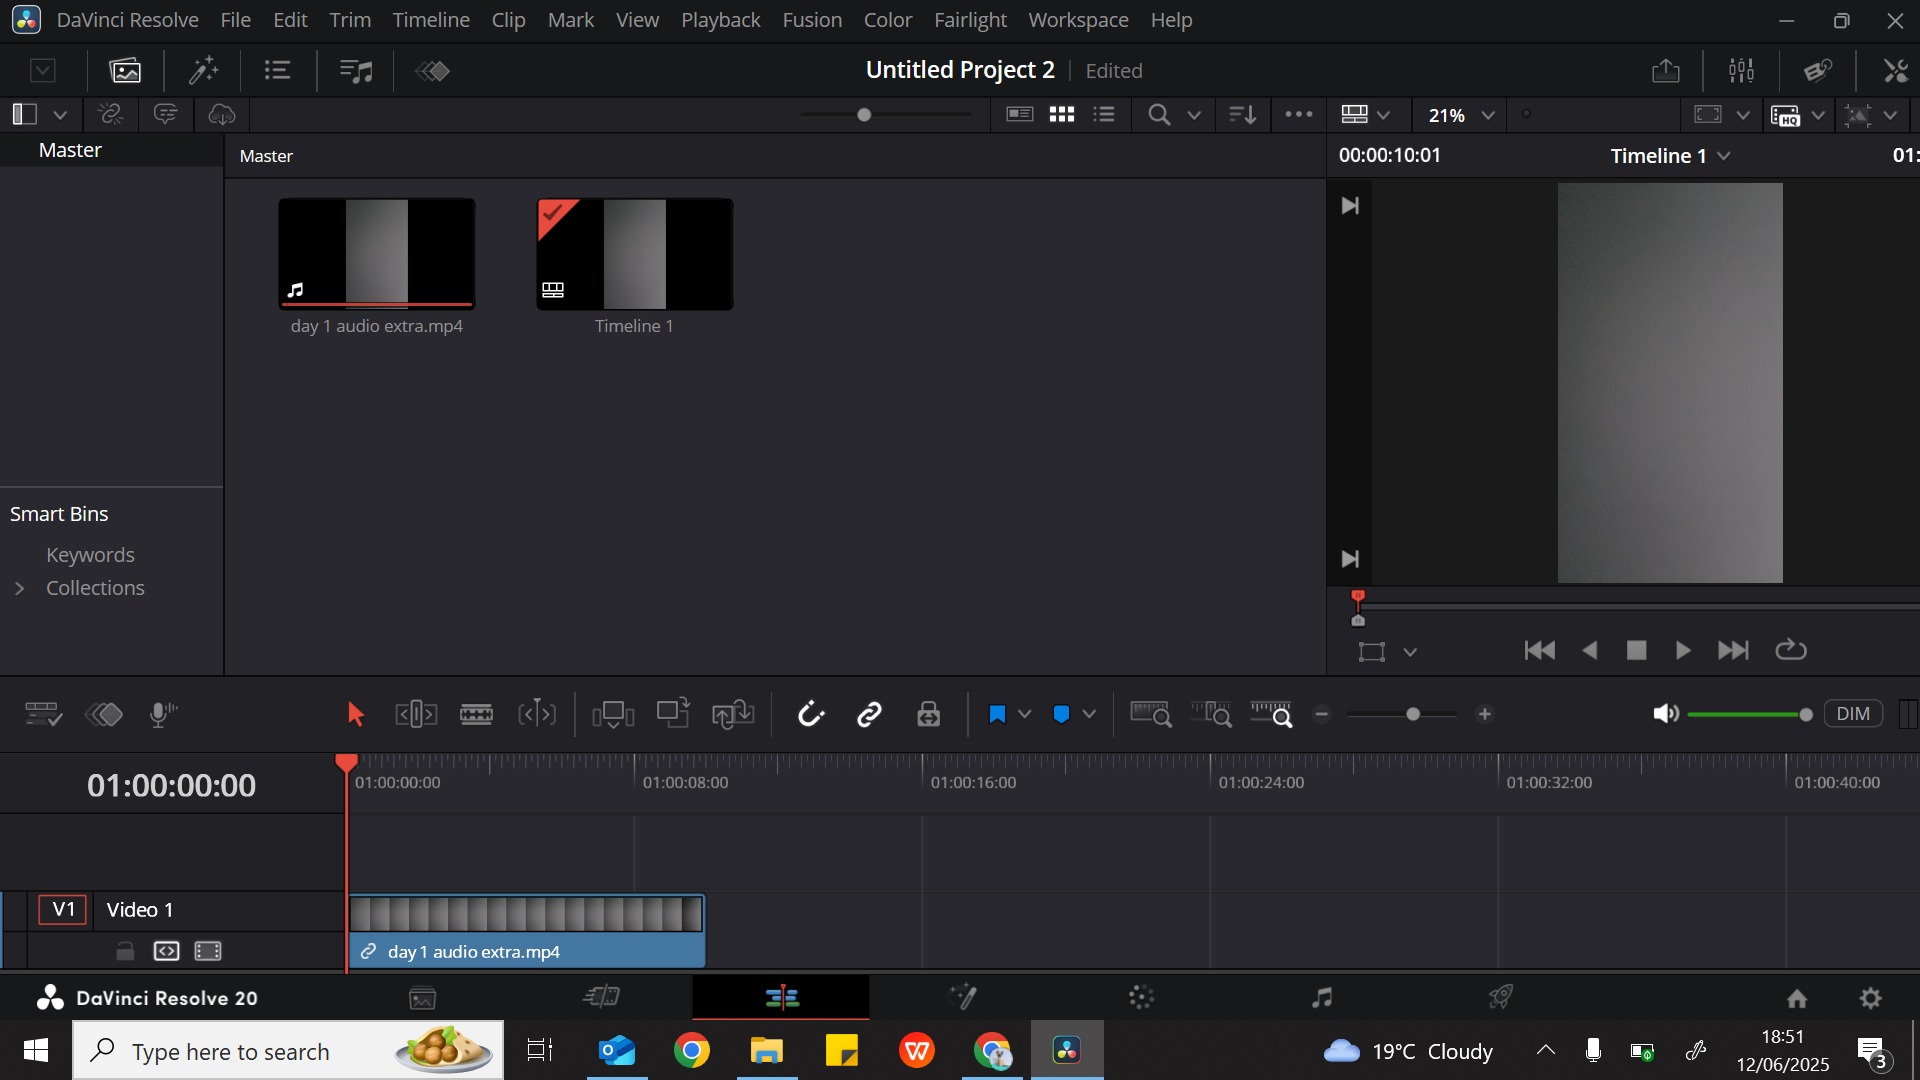The width and height of the screenshot is (1920, 1080).
Task: Toggle timeline Snapping magnet icon
Action: (x=811, y=714)
